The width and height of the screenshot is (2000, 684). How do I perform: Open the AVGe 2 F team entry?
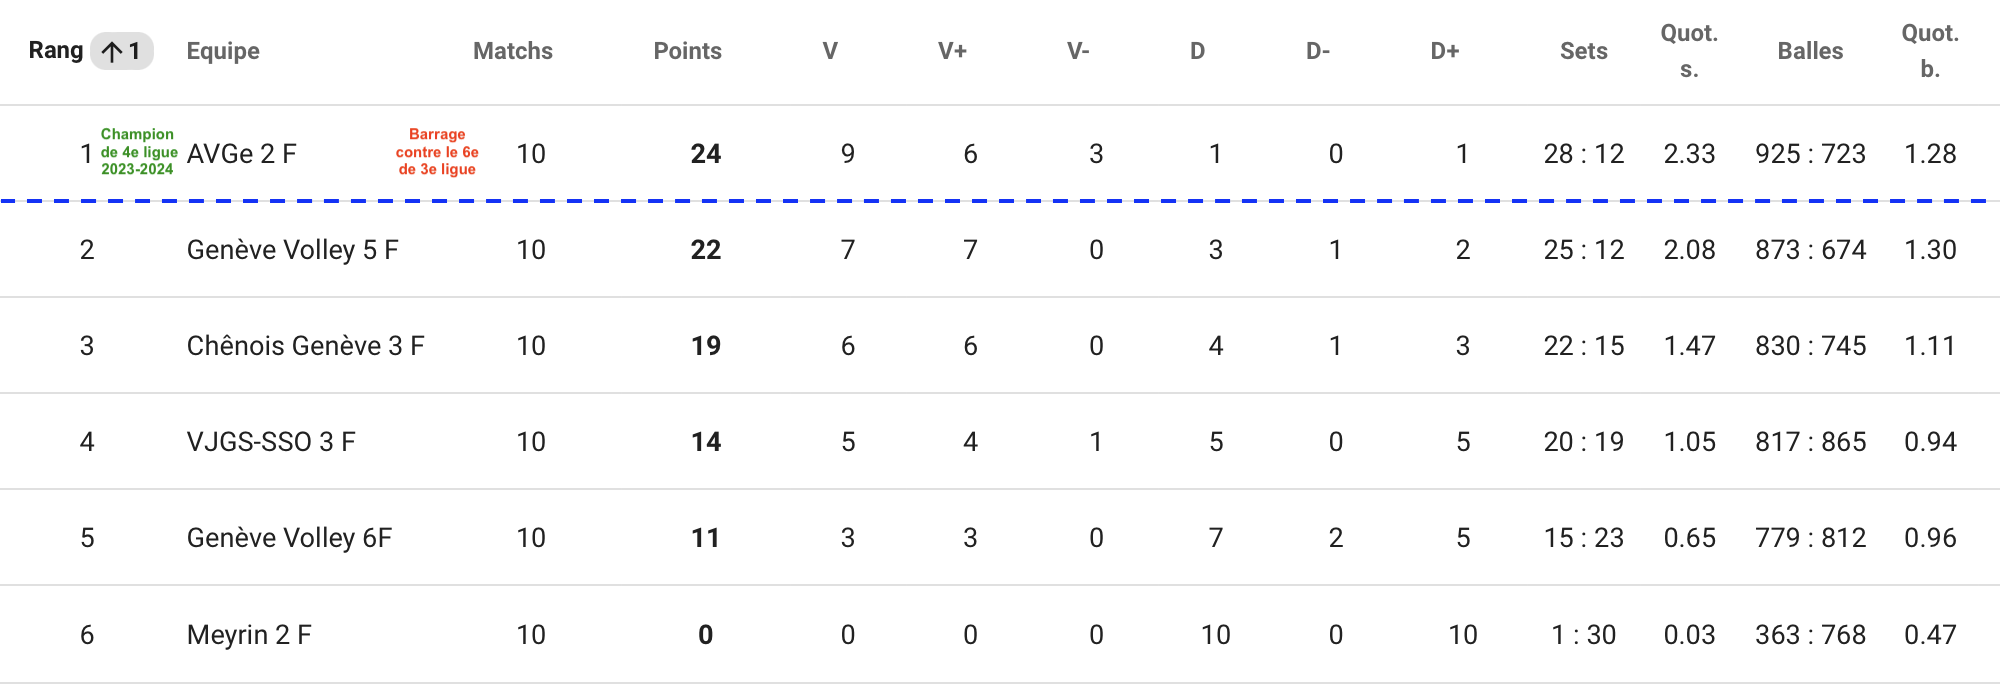242,154
